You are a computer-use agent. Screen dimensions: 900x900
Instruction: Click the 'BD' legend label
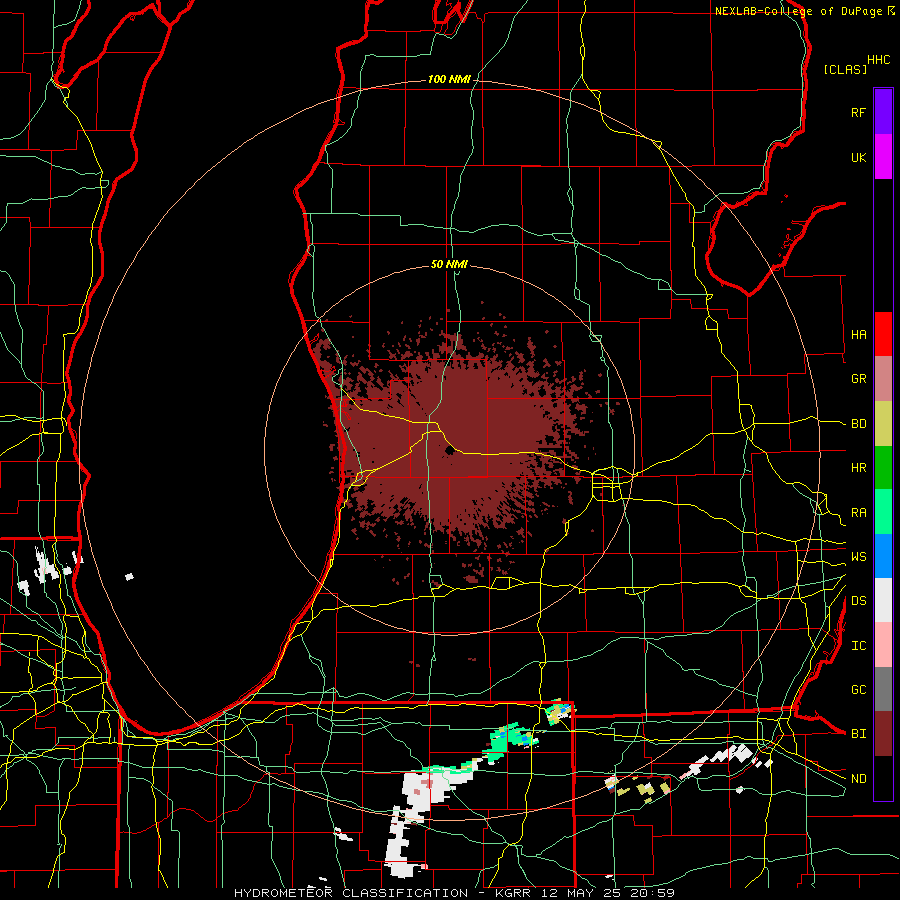858,424
